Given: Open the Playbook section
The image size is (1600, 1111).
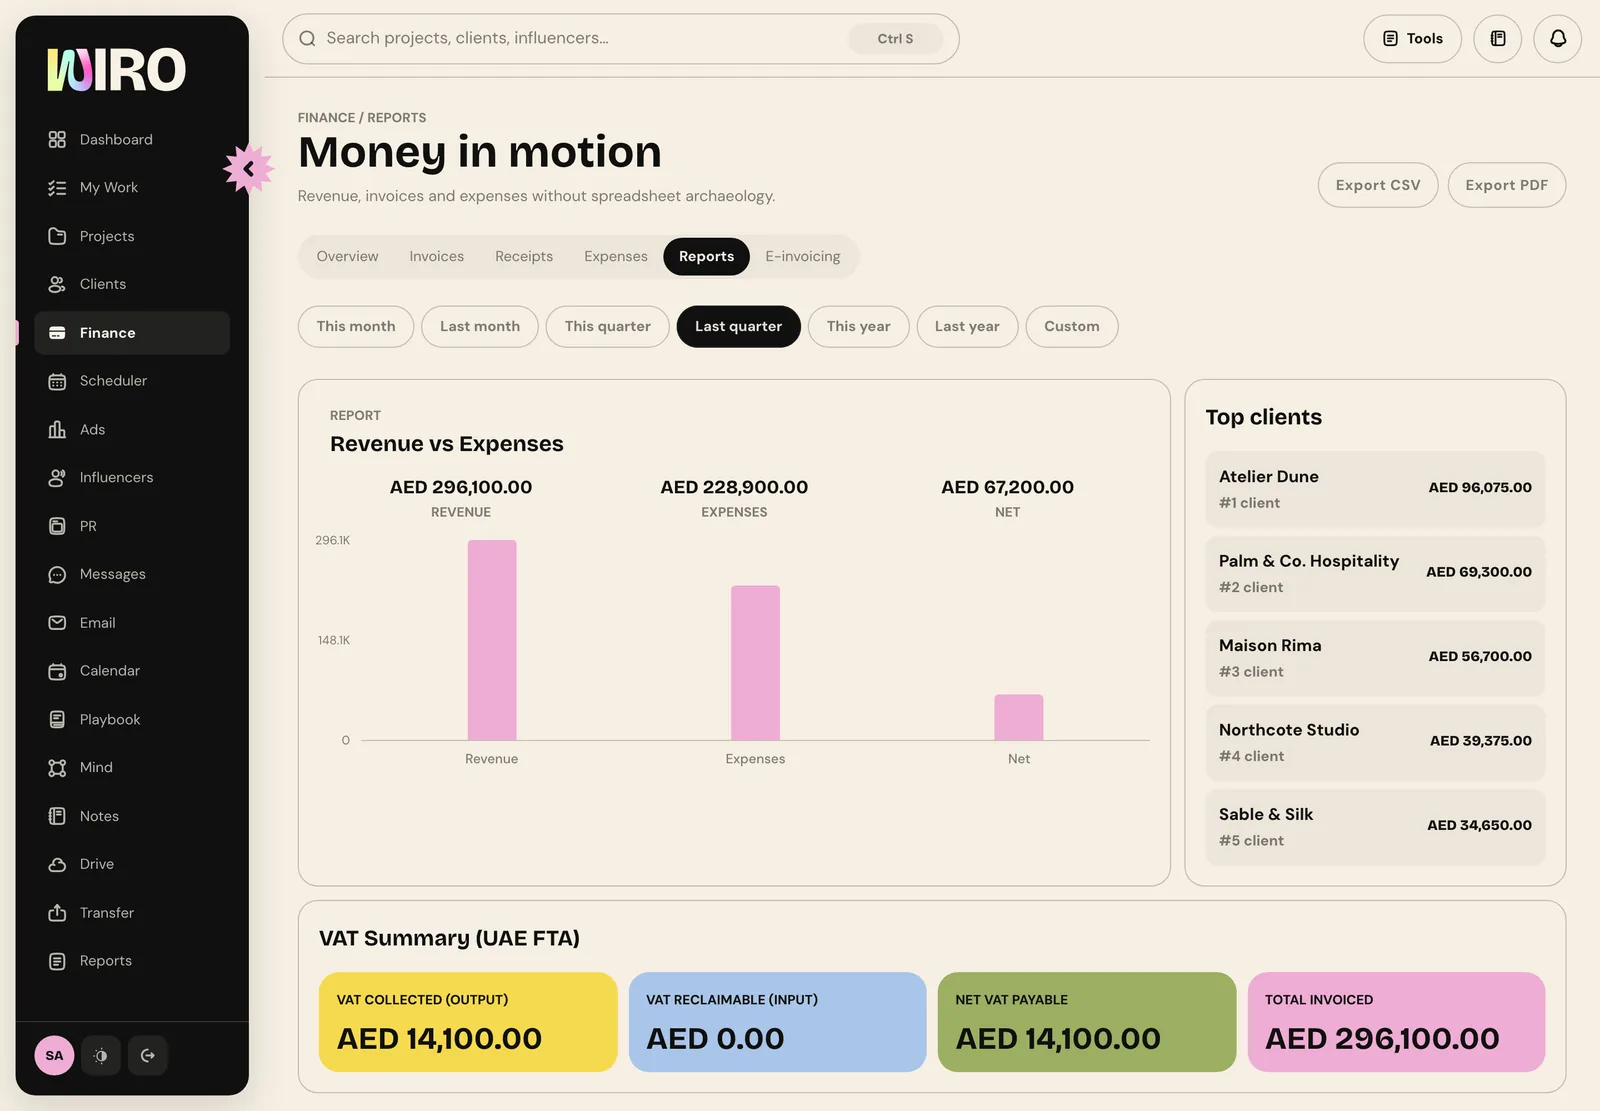Looking at the screenshot, I should pyautogui.click(x=132, y=719).
